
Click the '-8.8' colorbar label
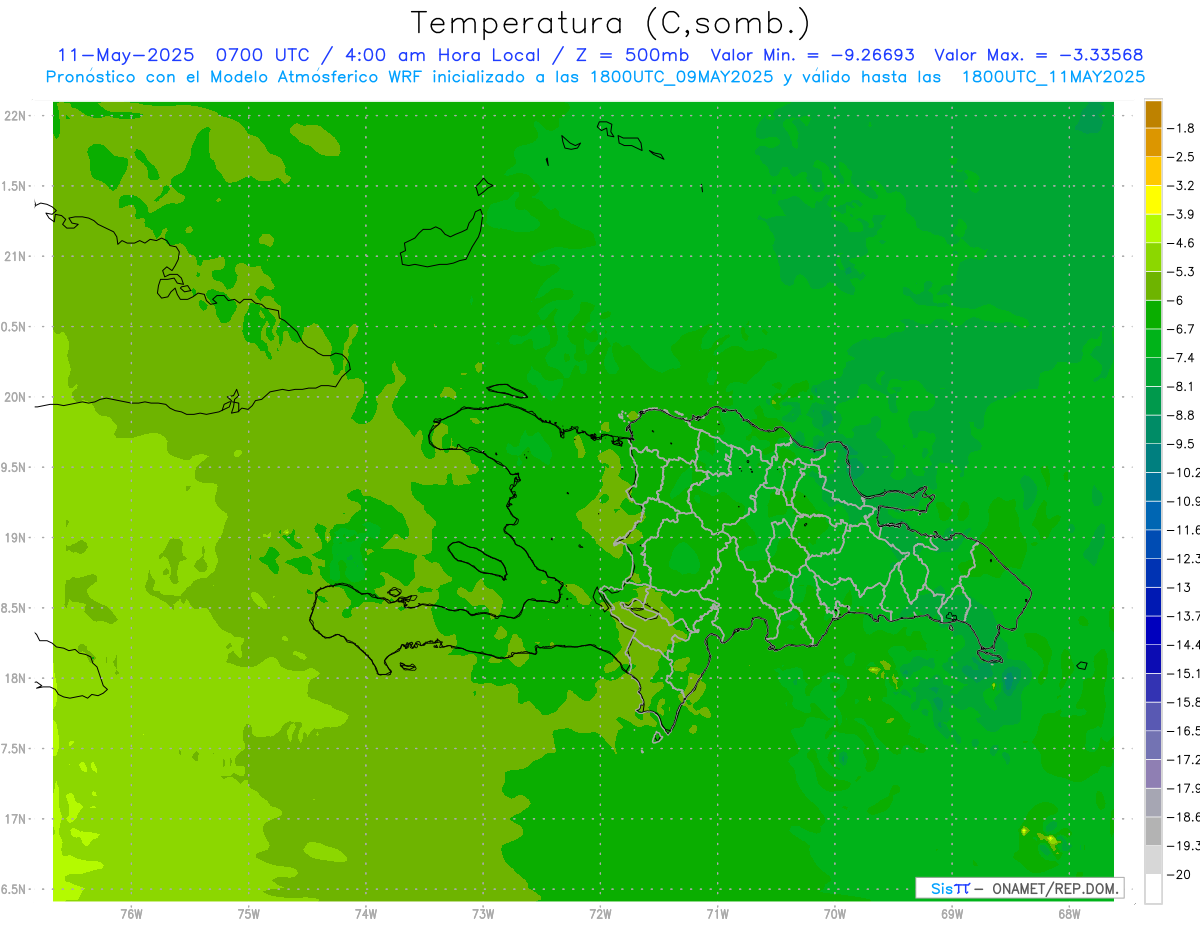[1181, 415]
